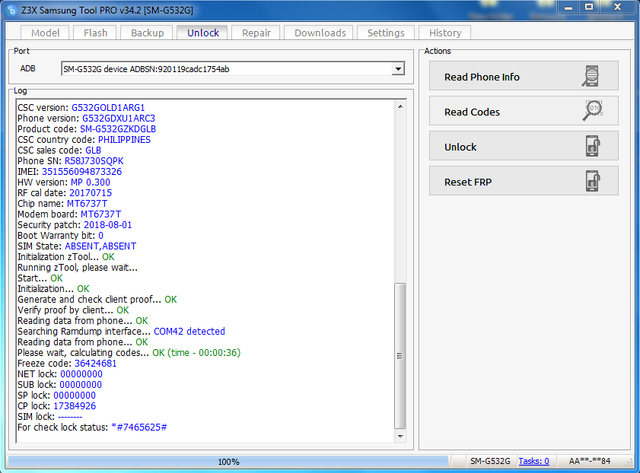The image size is (640, 473).
Task: Click the SM-G532G status bar entry
Action: tap(490, 461)
